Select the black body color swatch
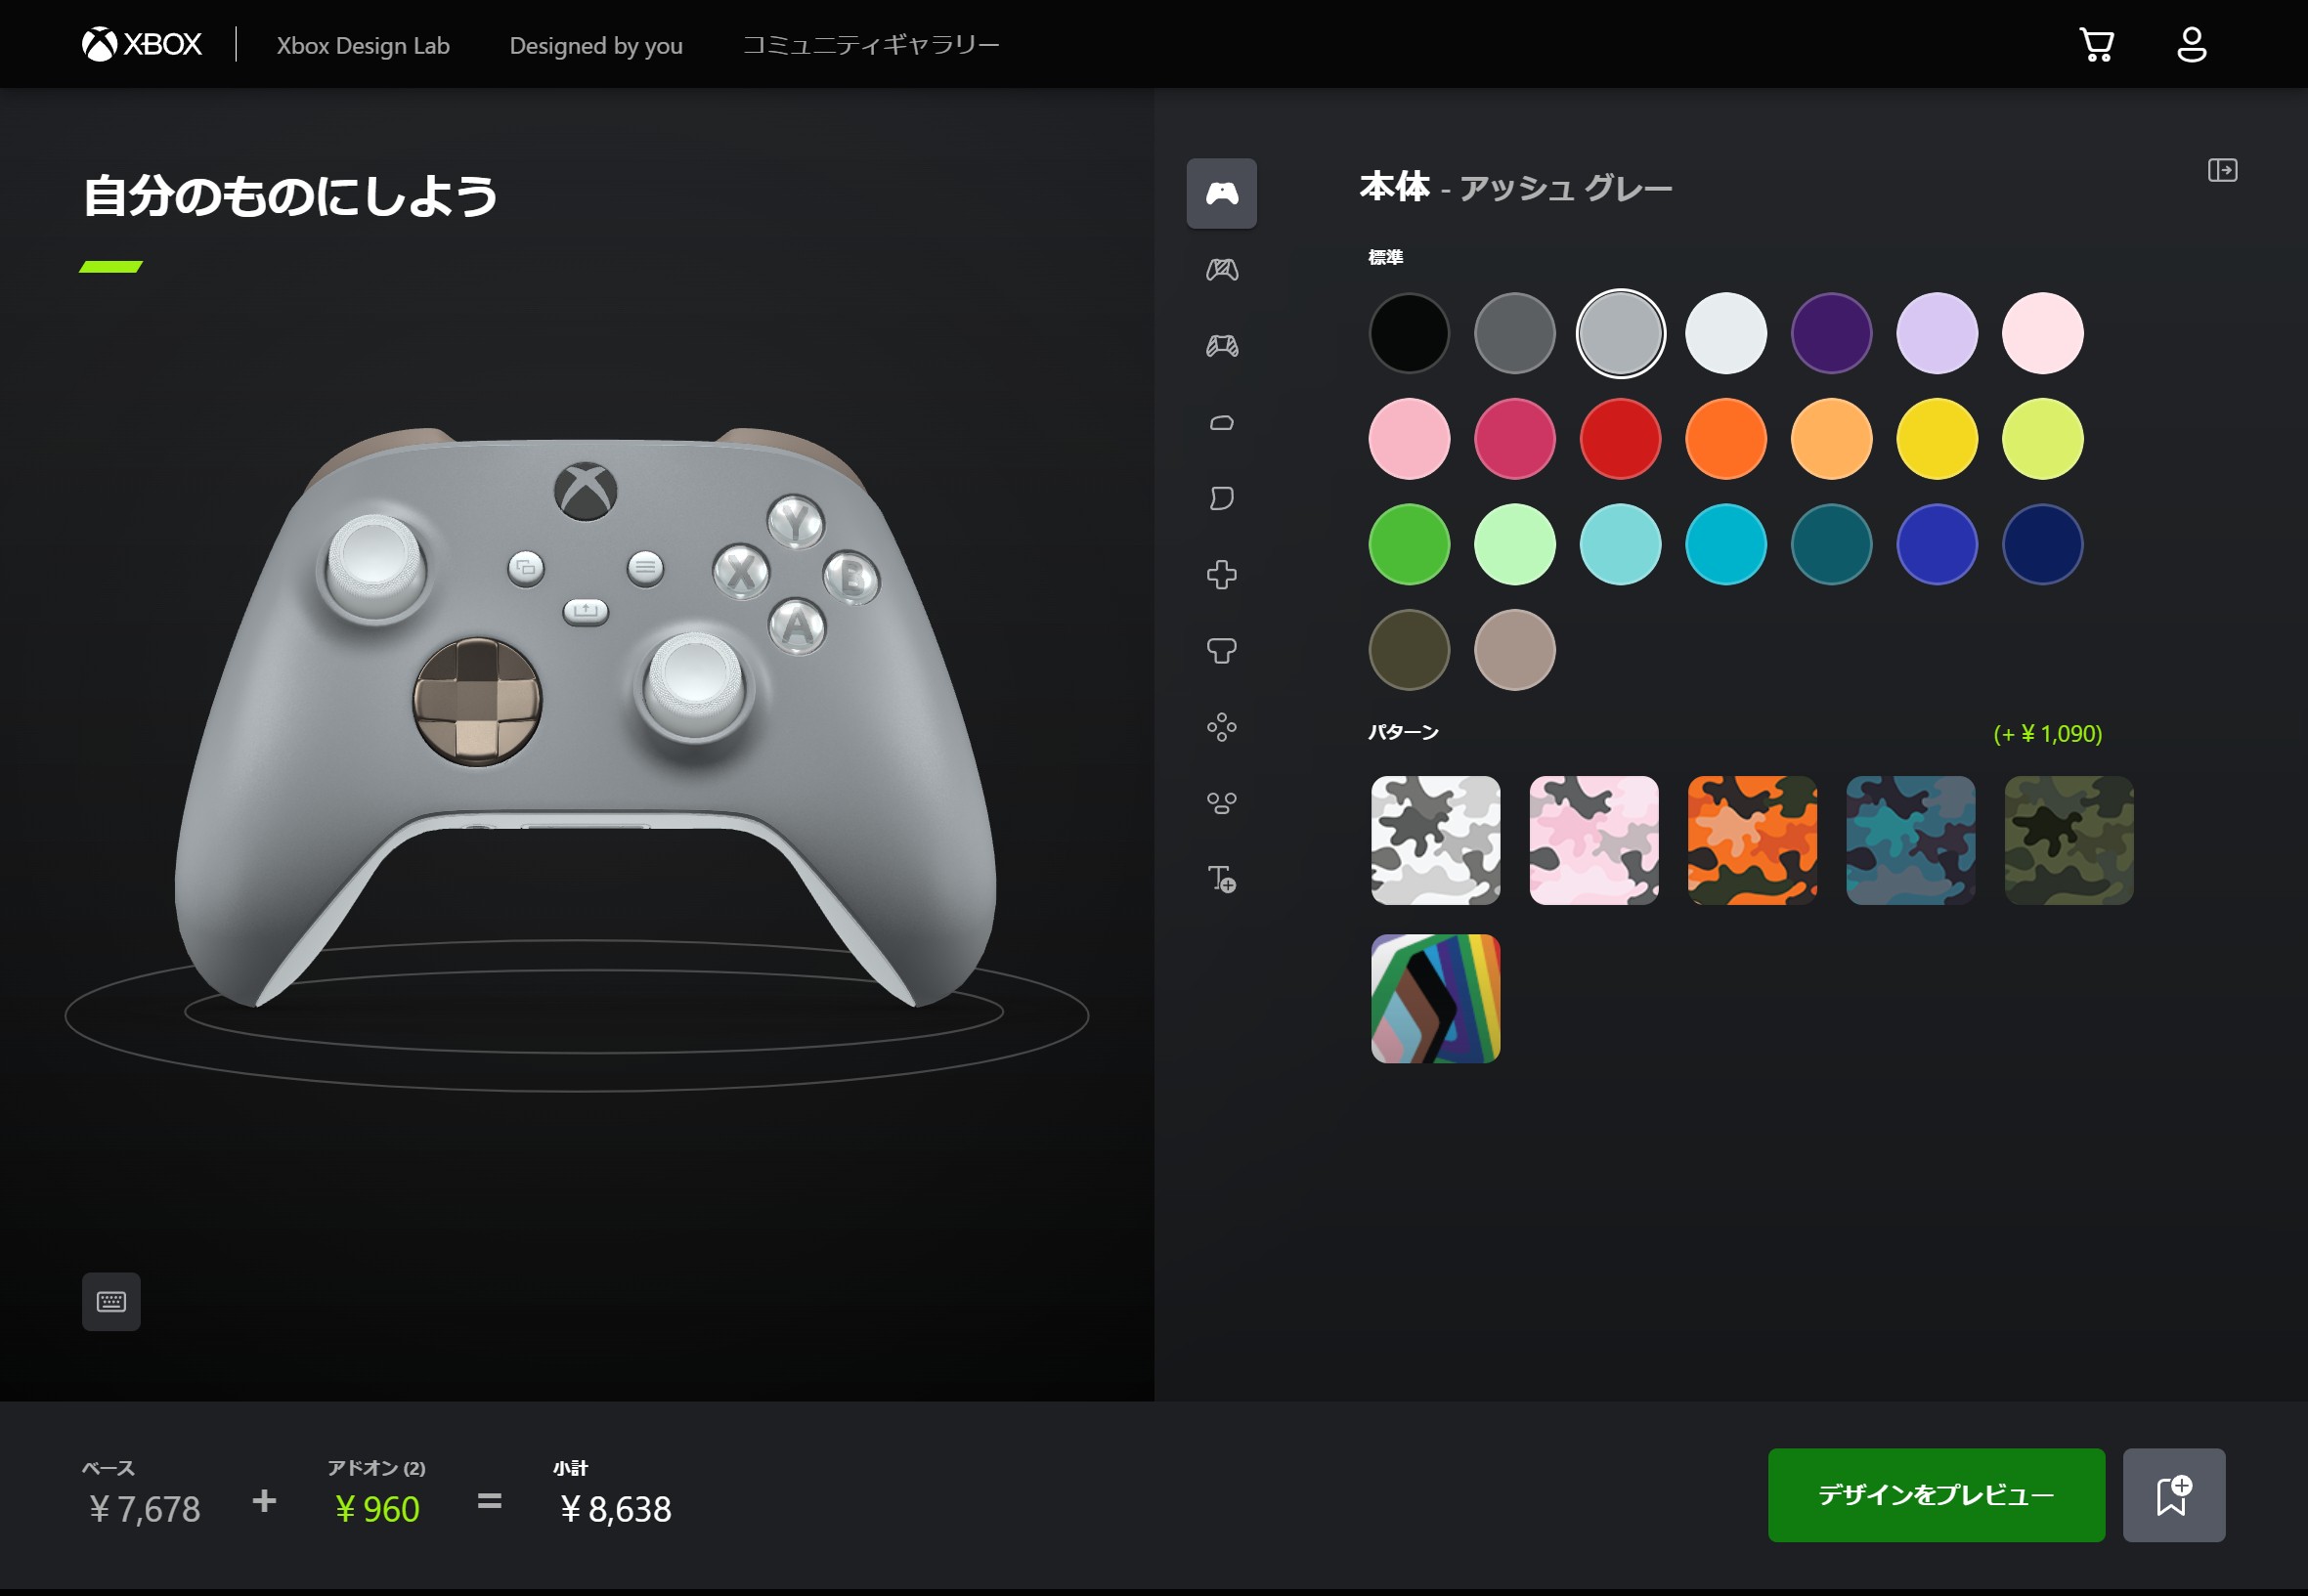Screen dimensions: 2308x1596 [1409, 333]
